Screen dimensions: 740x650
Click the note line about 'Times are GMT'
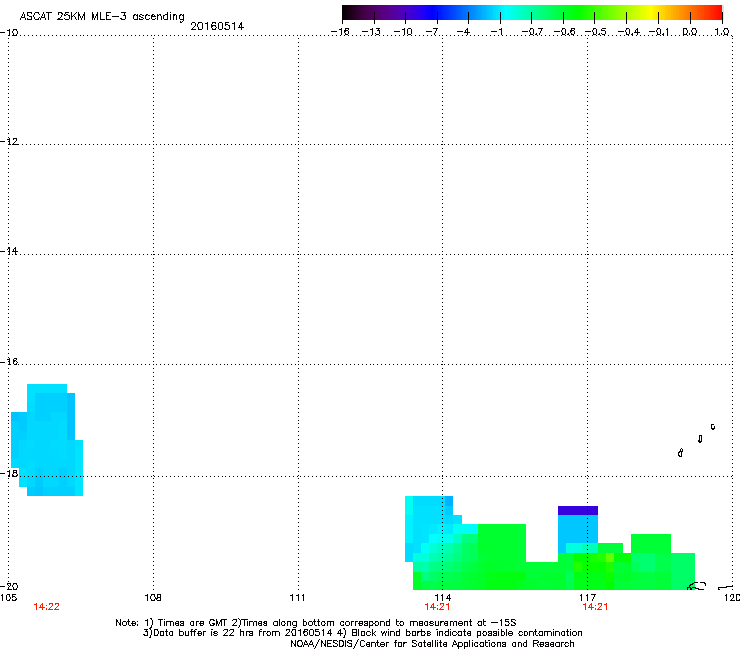click(316, 623)
